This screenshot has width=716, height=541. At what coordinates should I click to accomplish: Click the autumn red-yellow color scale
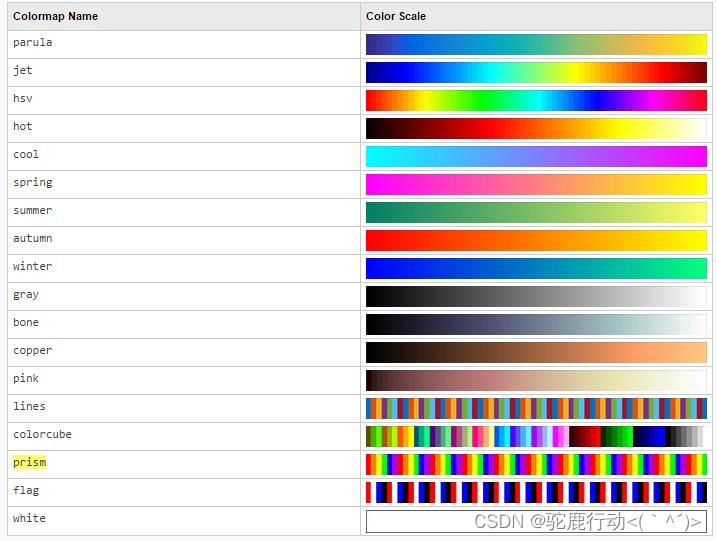coord(536,241)
